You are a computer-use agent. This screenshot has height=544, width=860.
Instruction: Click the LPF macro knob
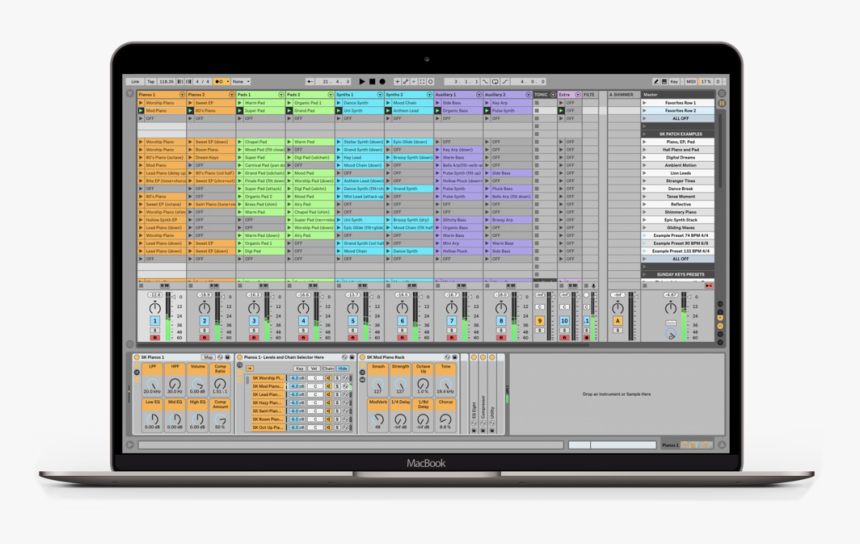(x=152, y=383)
